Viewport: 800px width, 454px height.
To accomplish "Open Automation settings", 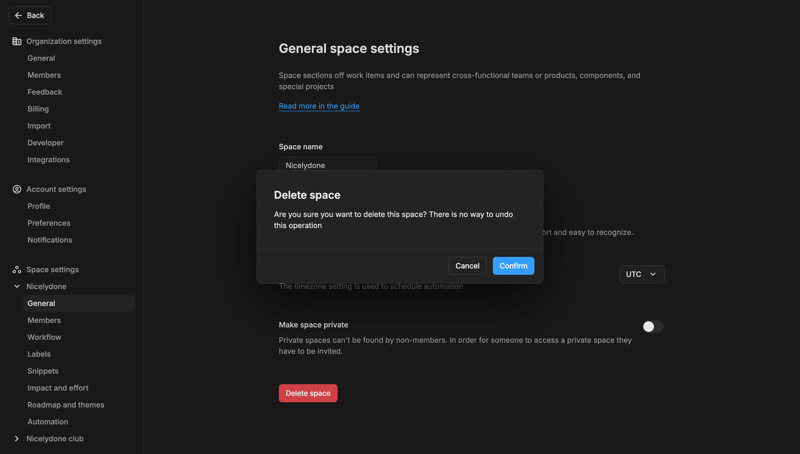I will pos(48,422).
